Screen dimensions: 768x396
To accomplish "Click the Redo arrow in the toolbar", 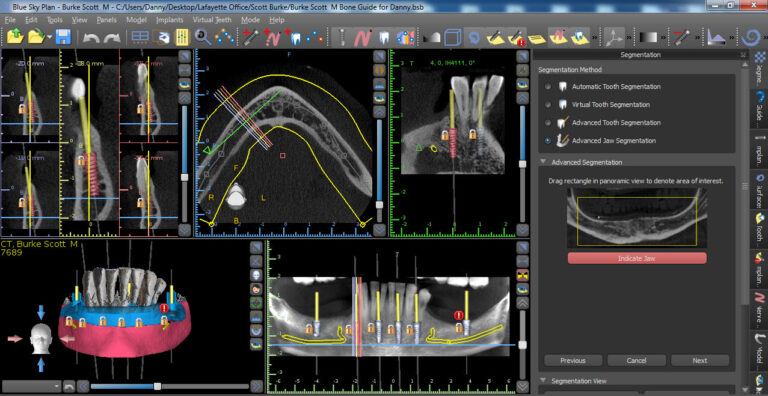I will [x=112, y=38].
